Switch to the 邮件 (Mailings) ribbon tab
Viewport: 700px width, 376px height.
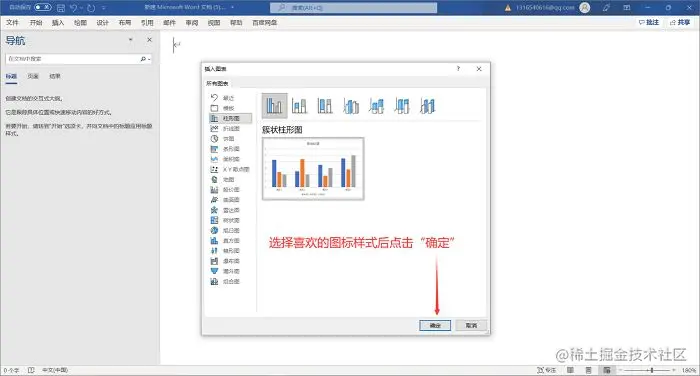pos(169,22)
